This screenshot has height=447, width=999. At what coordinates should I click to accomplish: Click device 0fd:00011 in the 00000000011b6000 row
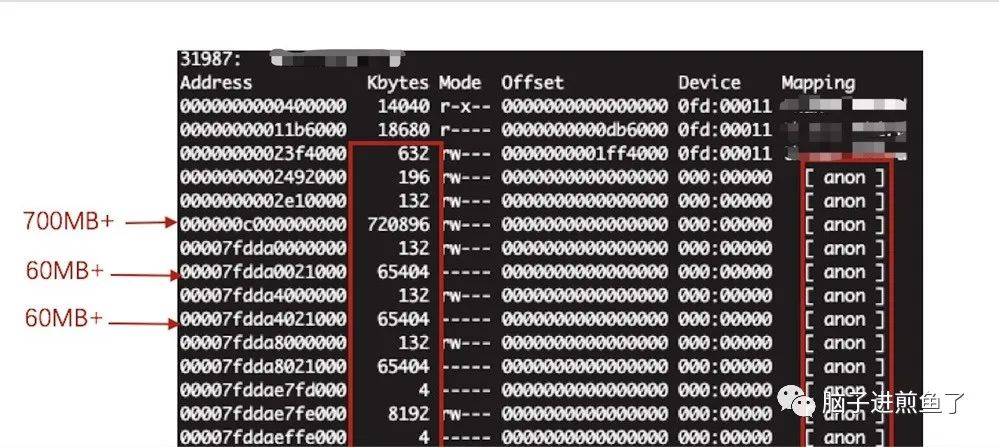(725, 130)
